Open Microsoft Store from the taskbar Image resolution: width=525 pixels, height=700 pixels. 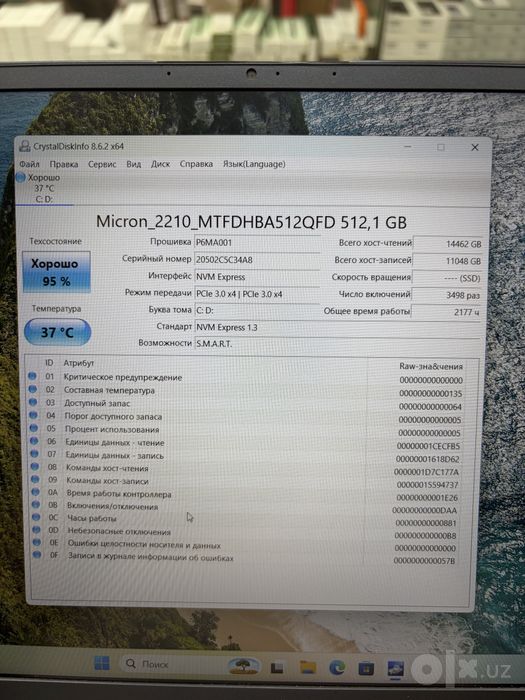tap(366, 668)
